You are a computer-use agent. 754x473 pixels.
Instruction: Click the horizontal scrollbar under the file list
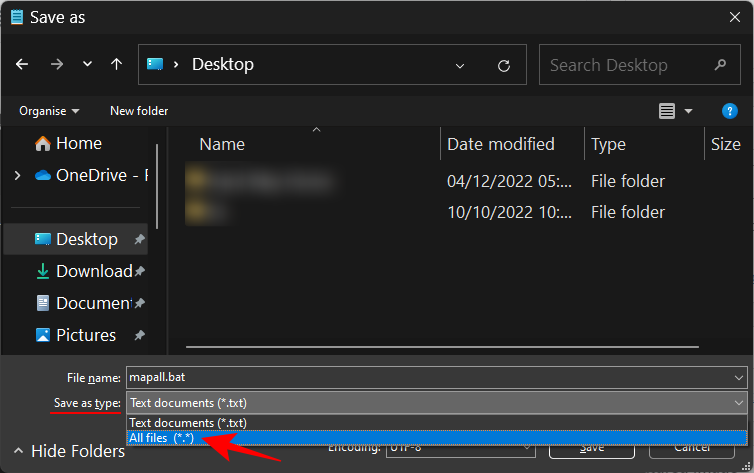[x=442, y=347]
